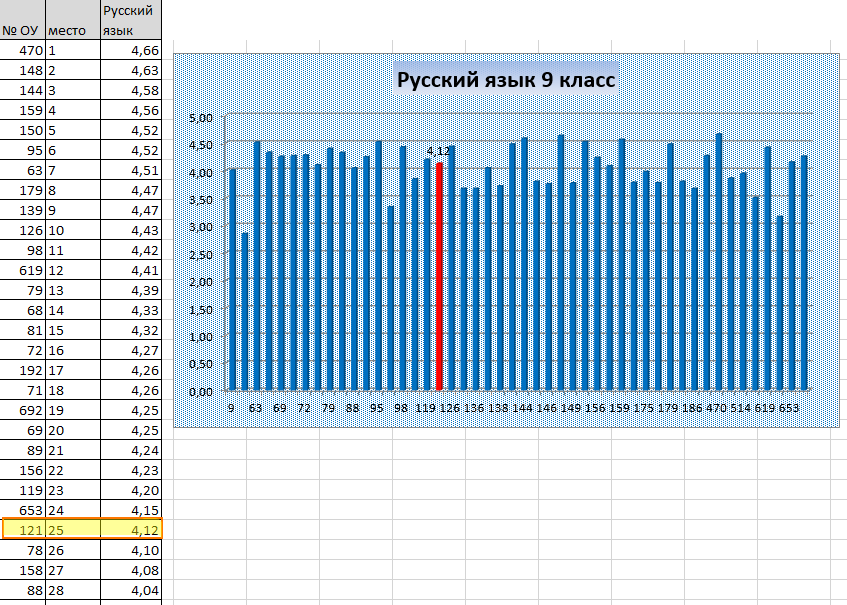Click chart x-axis label 175
The image size is (847, 605).
point(643,408)
